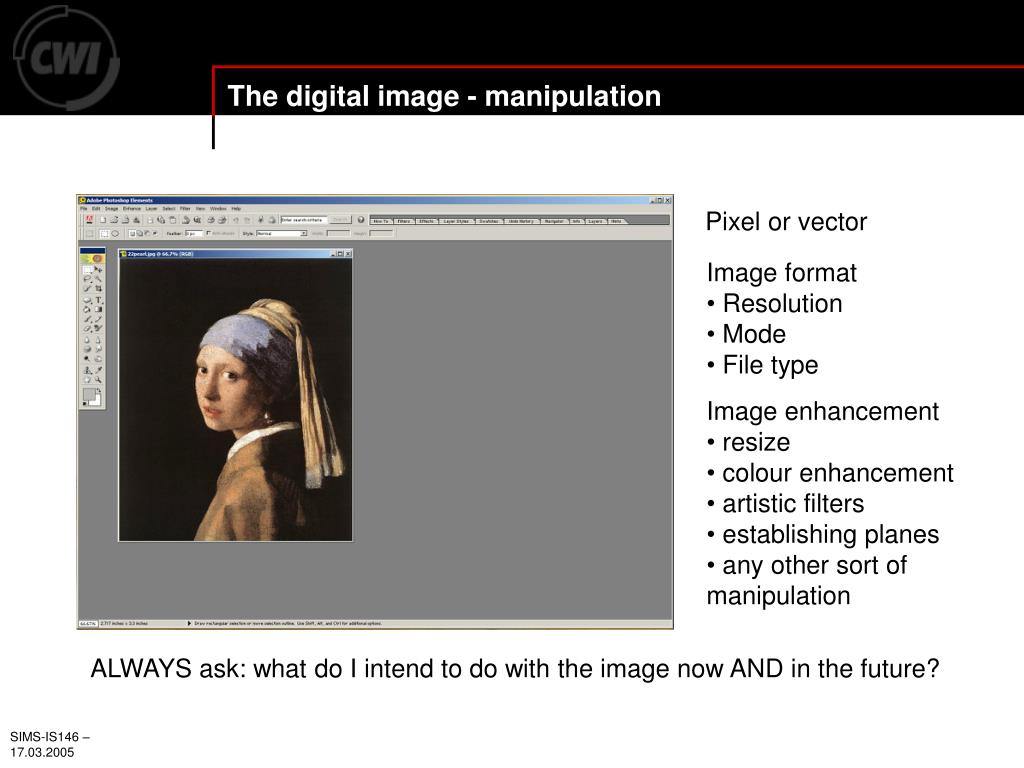Open the Undo History palette tab
Screen dimensions: 1024x768
pos(521,221)
